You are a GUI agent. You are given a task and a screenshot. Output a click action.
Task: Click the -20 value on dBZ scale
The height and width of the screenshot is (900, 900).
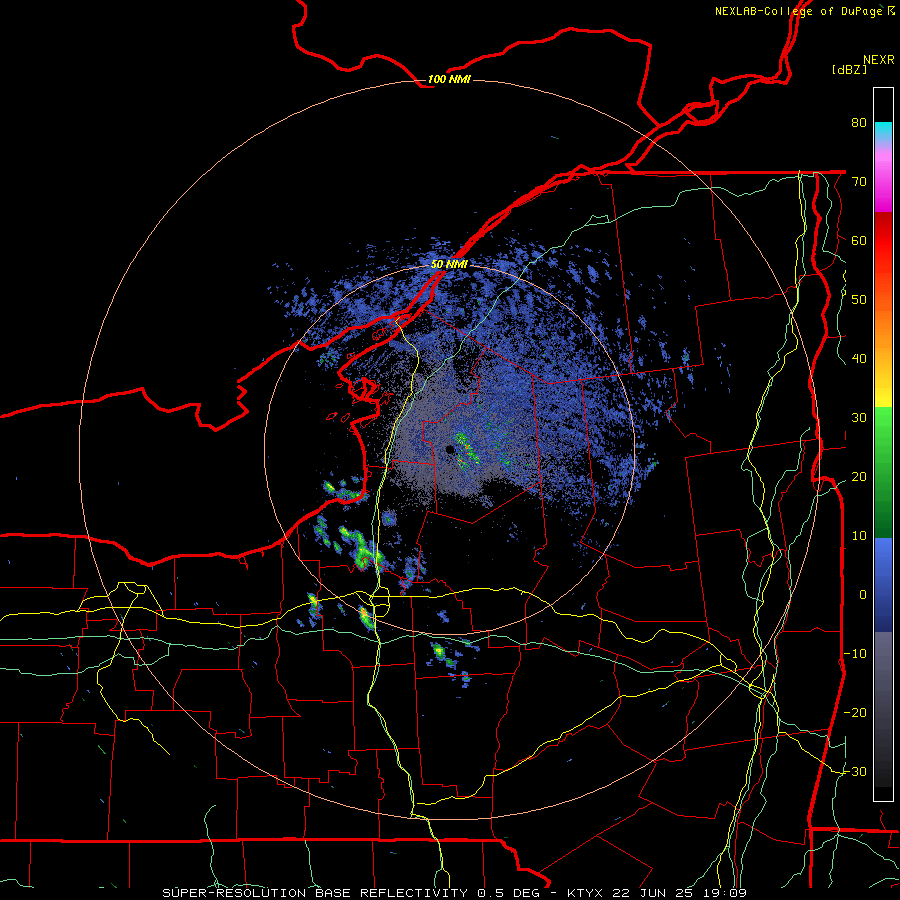(x=855, y=712)
